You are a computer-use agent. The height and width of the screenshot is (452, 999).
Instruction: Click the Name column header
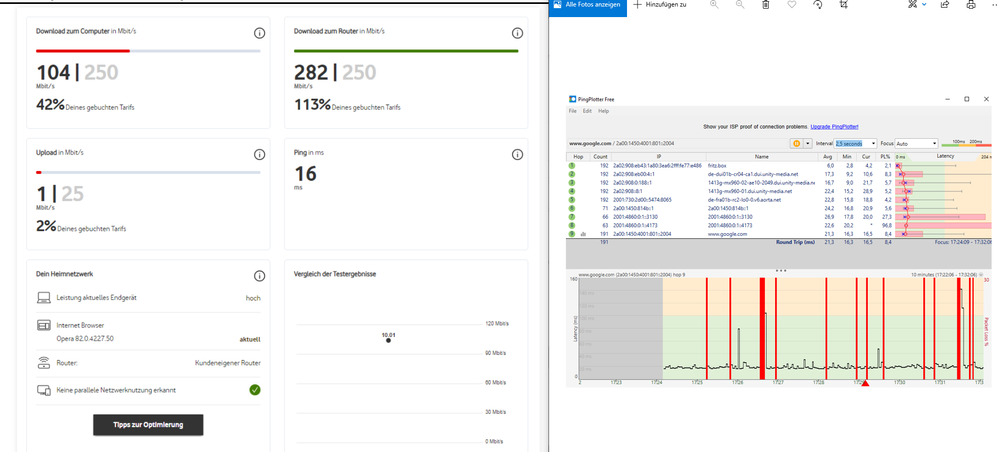[762, 156]
